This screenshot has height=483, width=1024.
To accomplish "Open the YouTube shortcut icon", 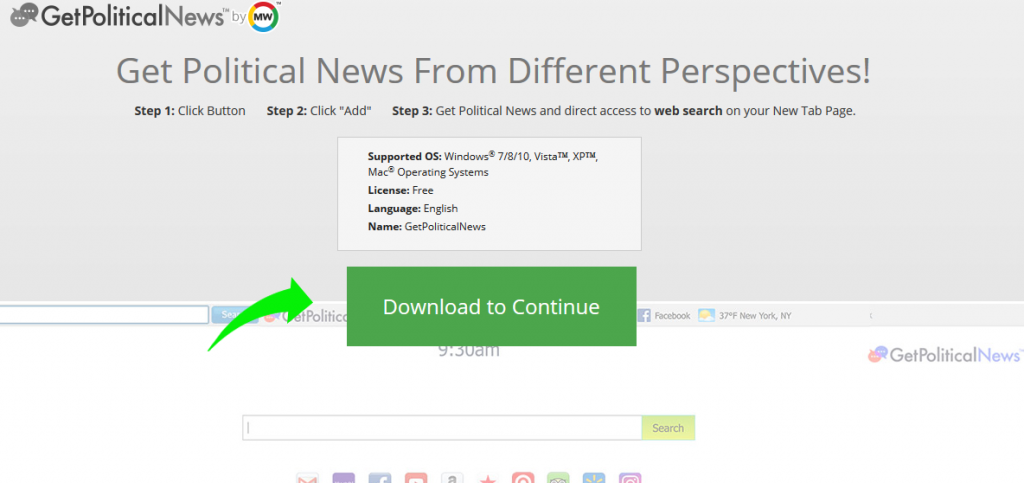I will (415, 478).
